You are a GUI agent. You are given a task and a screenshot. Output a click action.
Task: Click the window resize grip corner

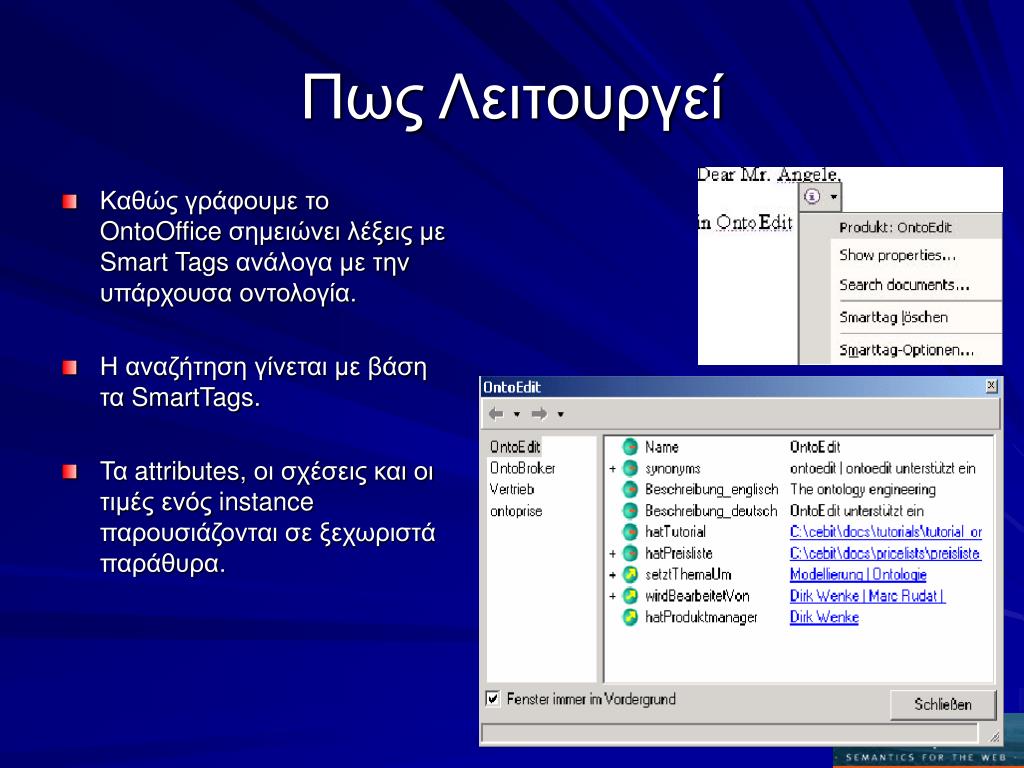point(994,736)
